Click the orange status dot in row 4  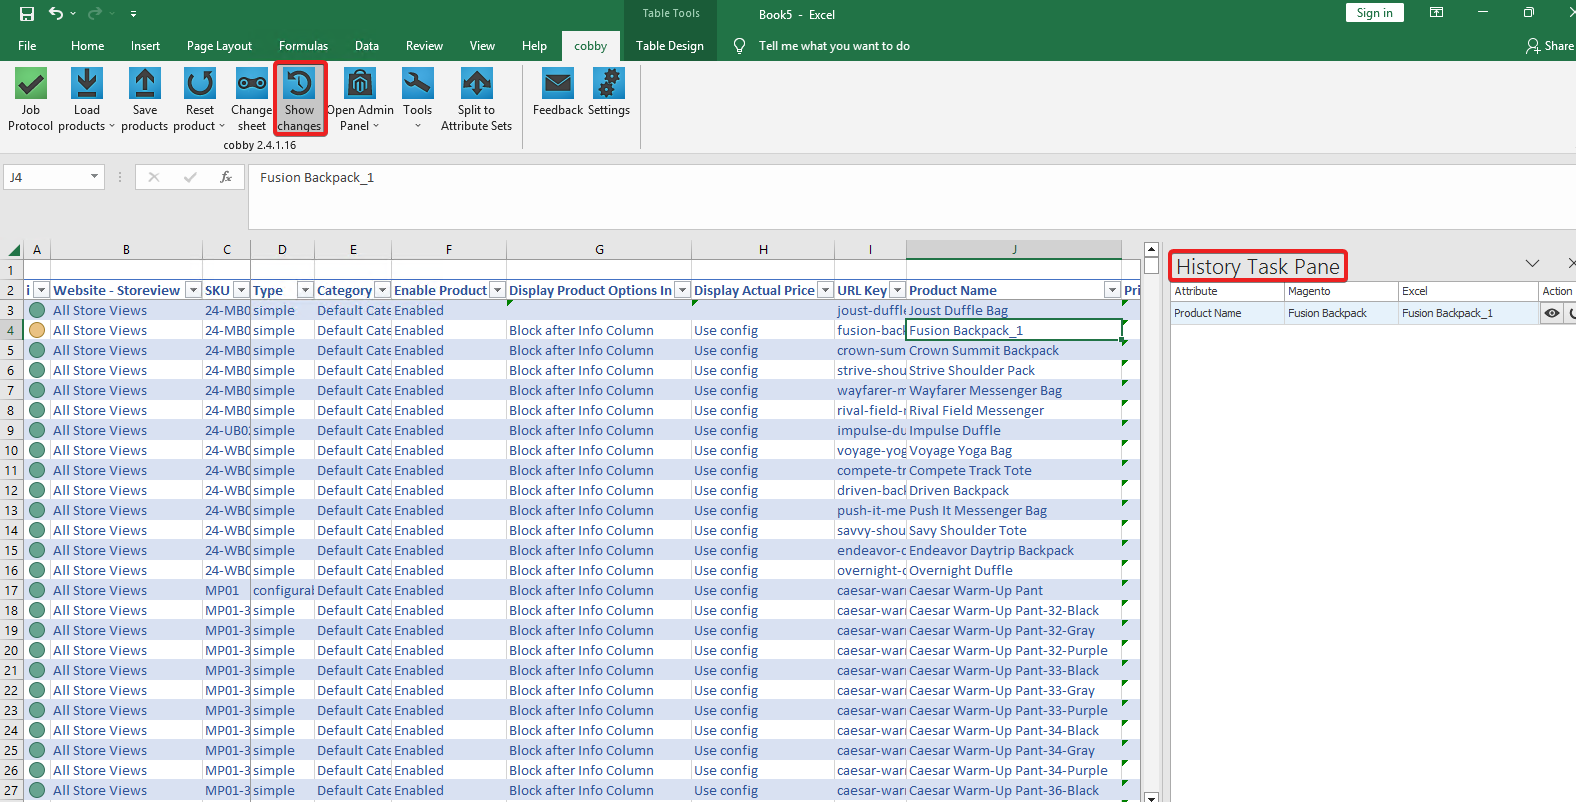(x=37, y=330)
